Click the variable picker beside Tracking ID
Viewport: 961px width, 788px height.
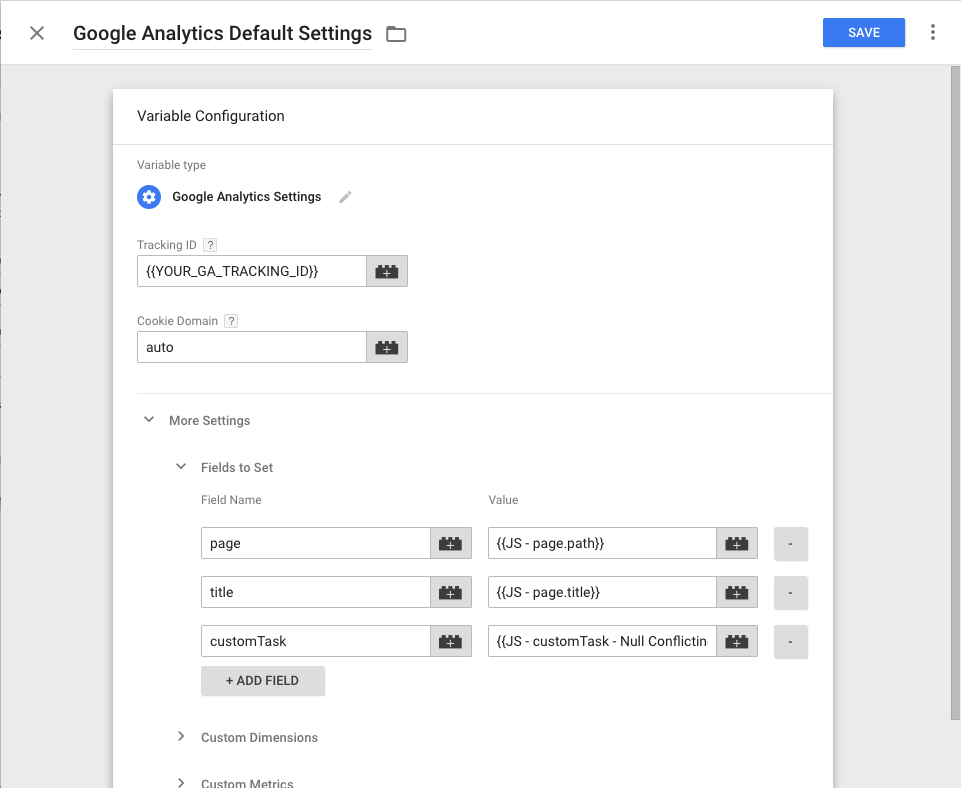(387, 271)
